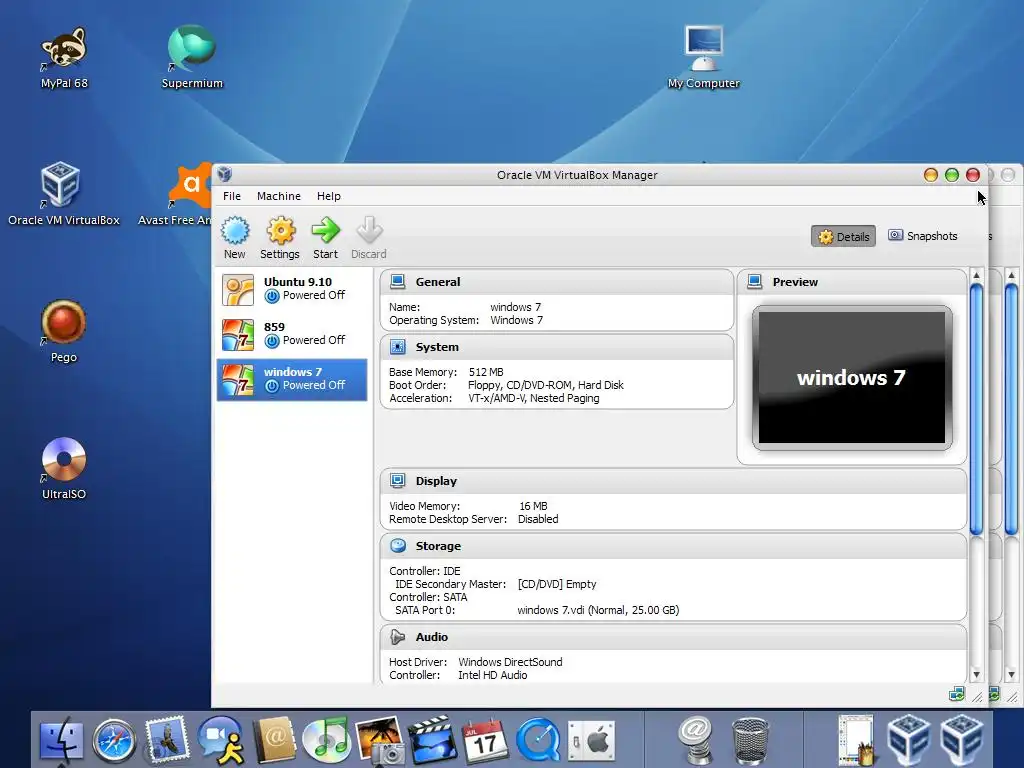Click the System section chip icon
Screen dimensions: 1024x768
point(397,347)
